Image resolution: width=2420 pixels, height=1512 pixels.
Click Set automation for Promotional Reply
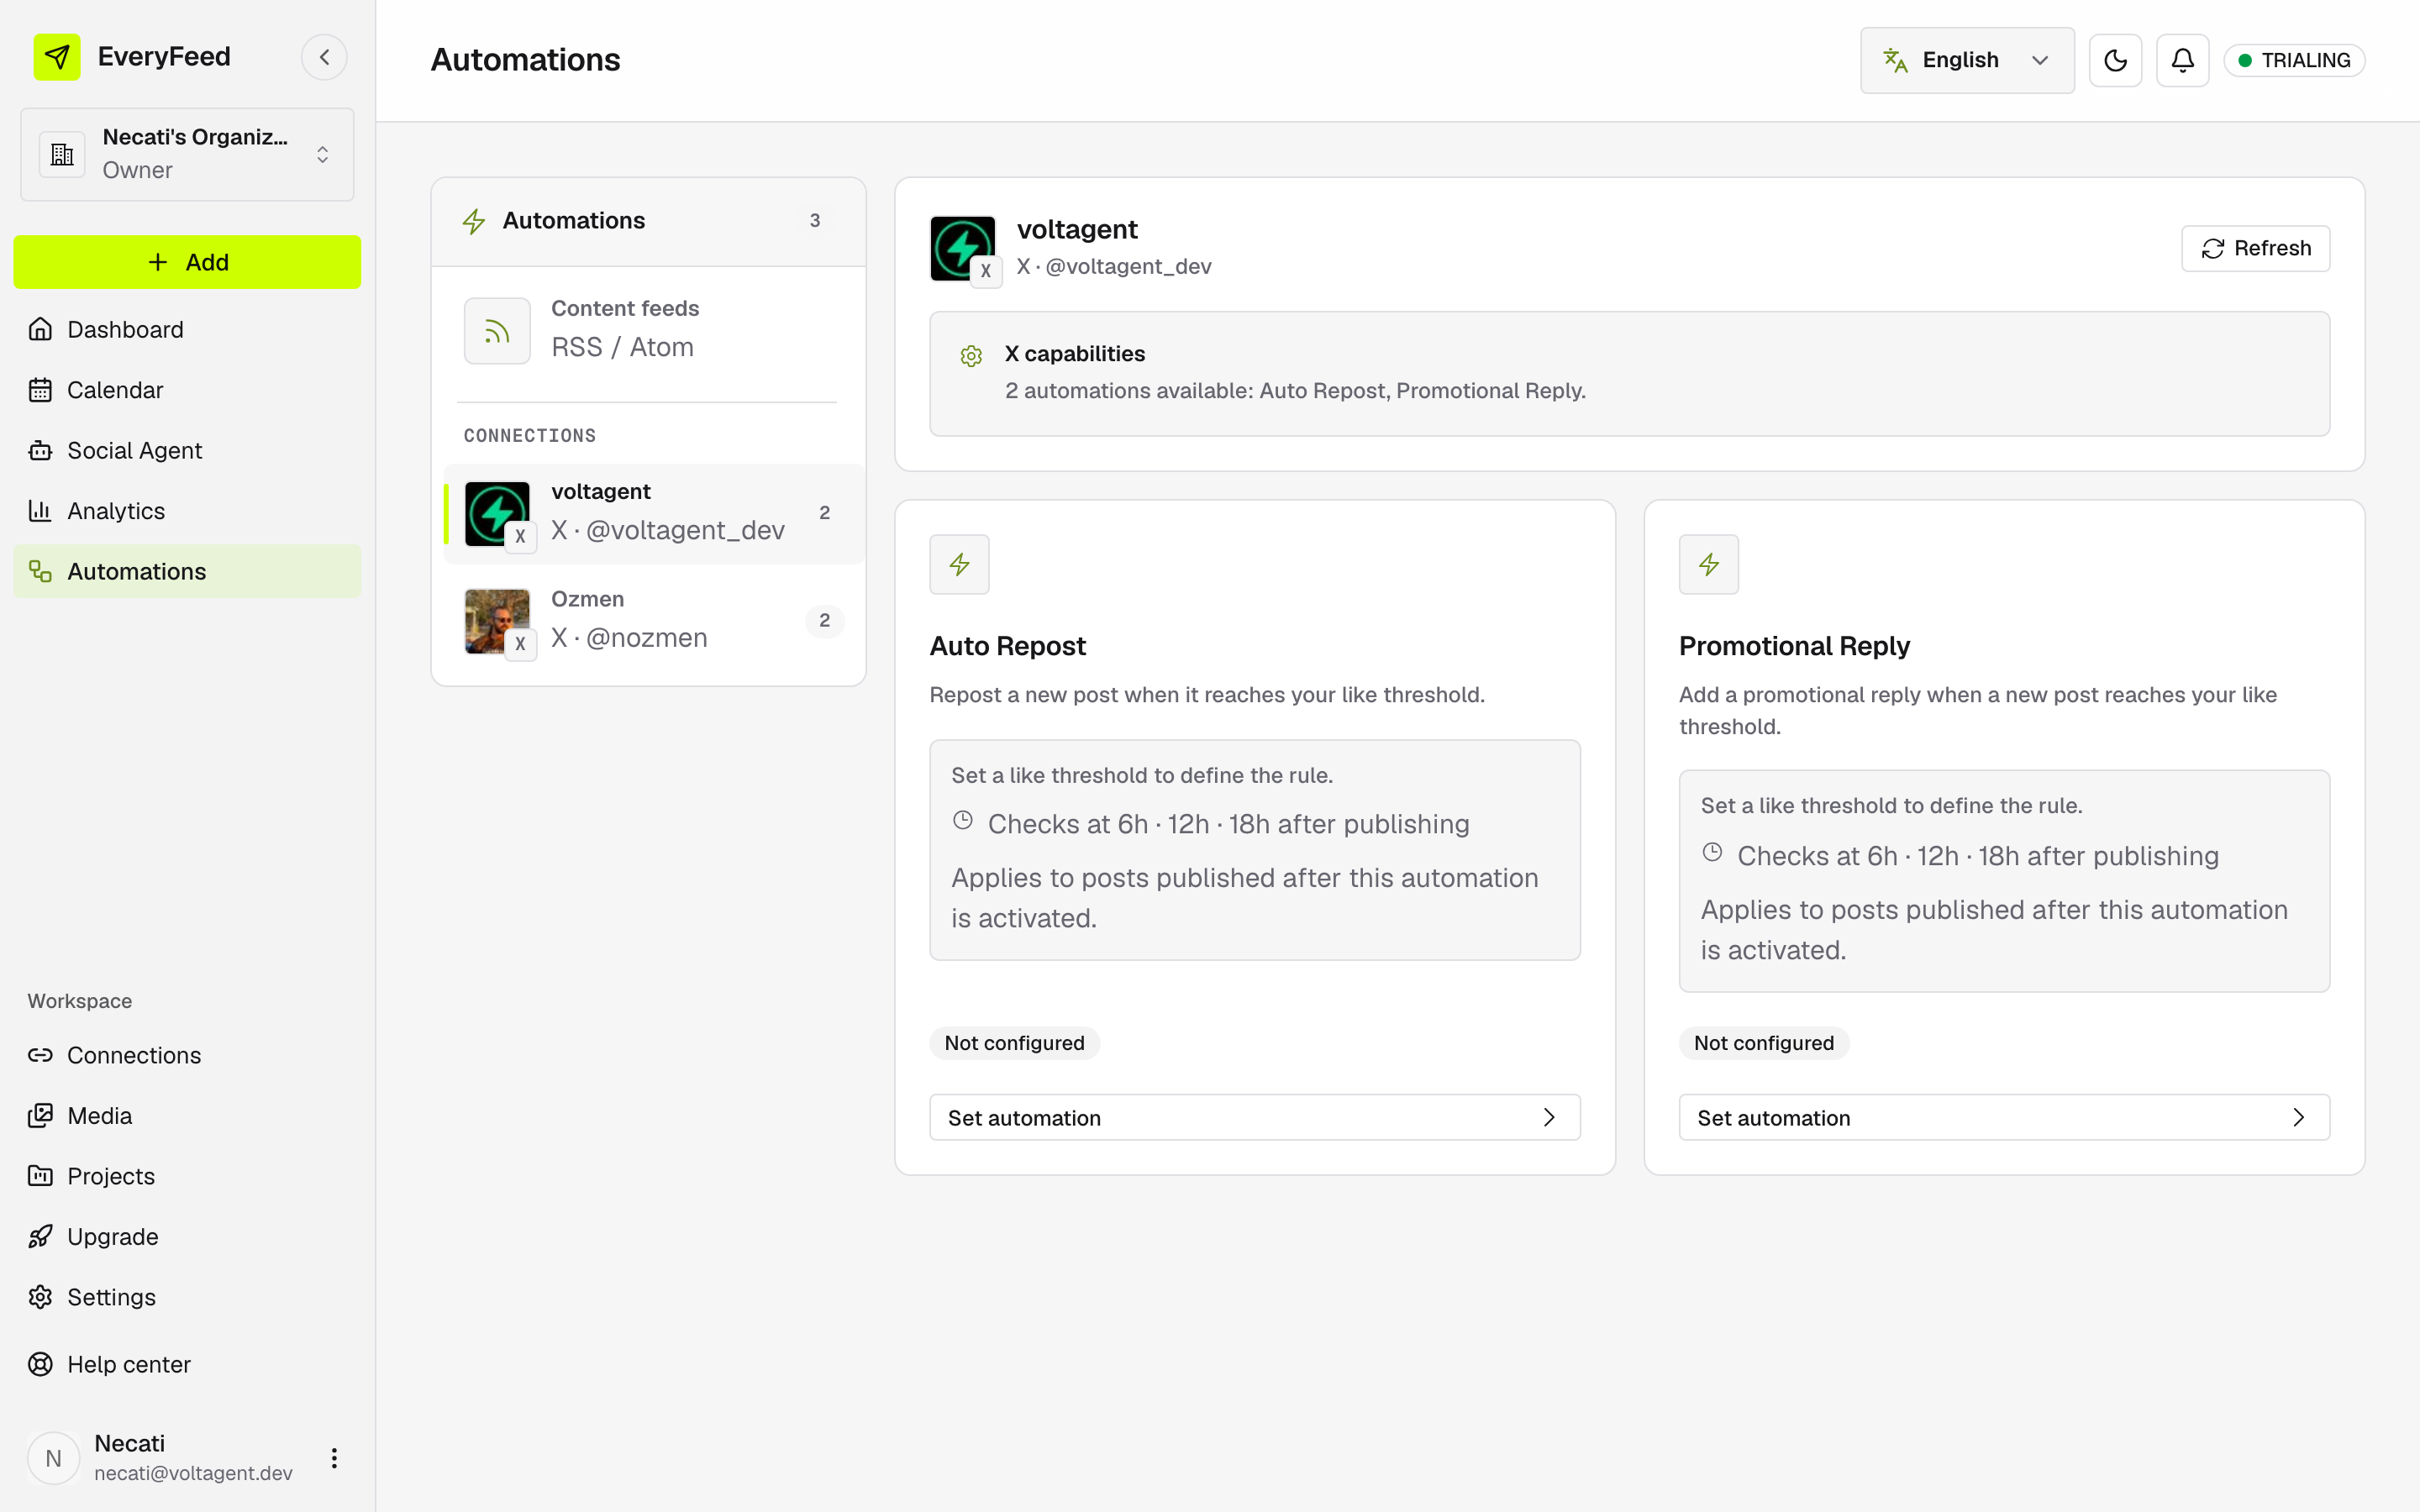tap(2004, 1117)
